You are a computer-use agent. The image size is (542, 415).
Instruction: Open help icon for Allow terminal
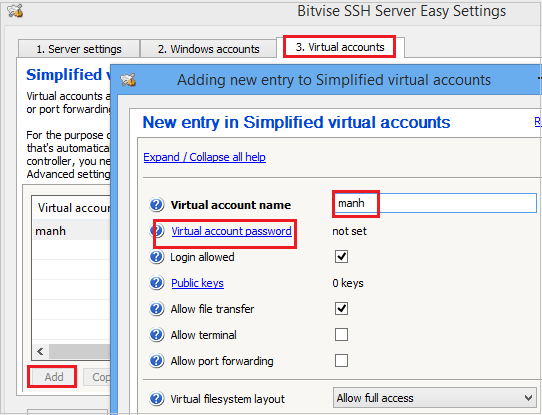tap(156, 334)
